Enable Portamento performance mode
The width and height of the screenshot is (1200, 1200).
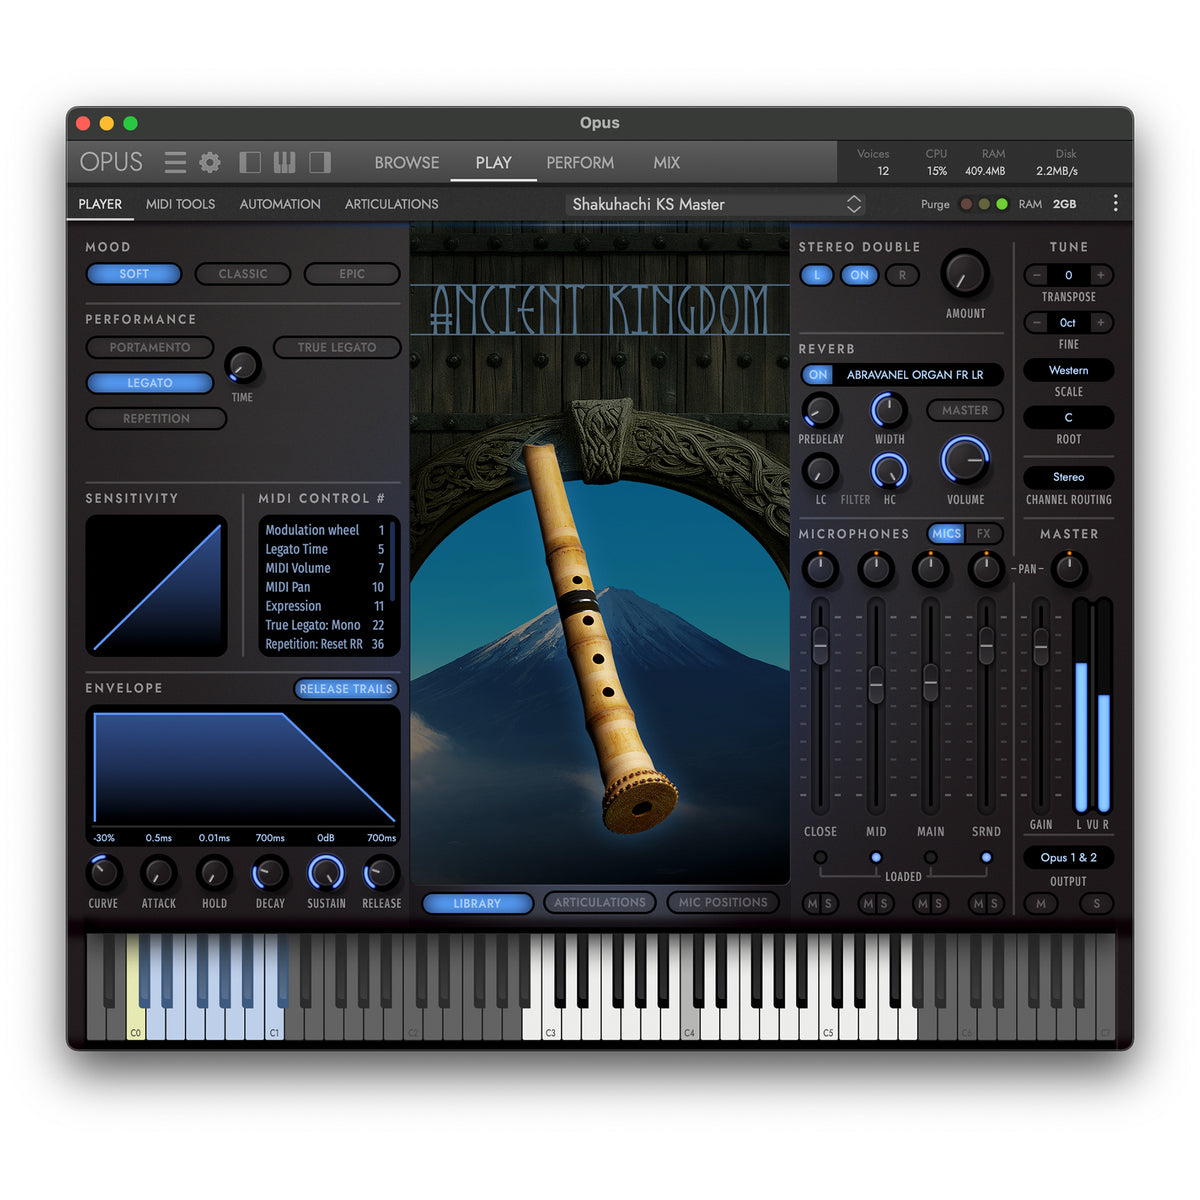pos(150,347)
